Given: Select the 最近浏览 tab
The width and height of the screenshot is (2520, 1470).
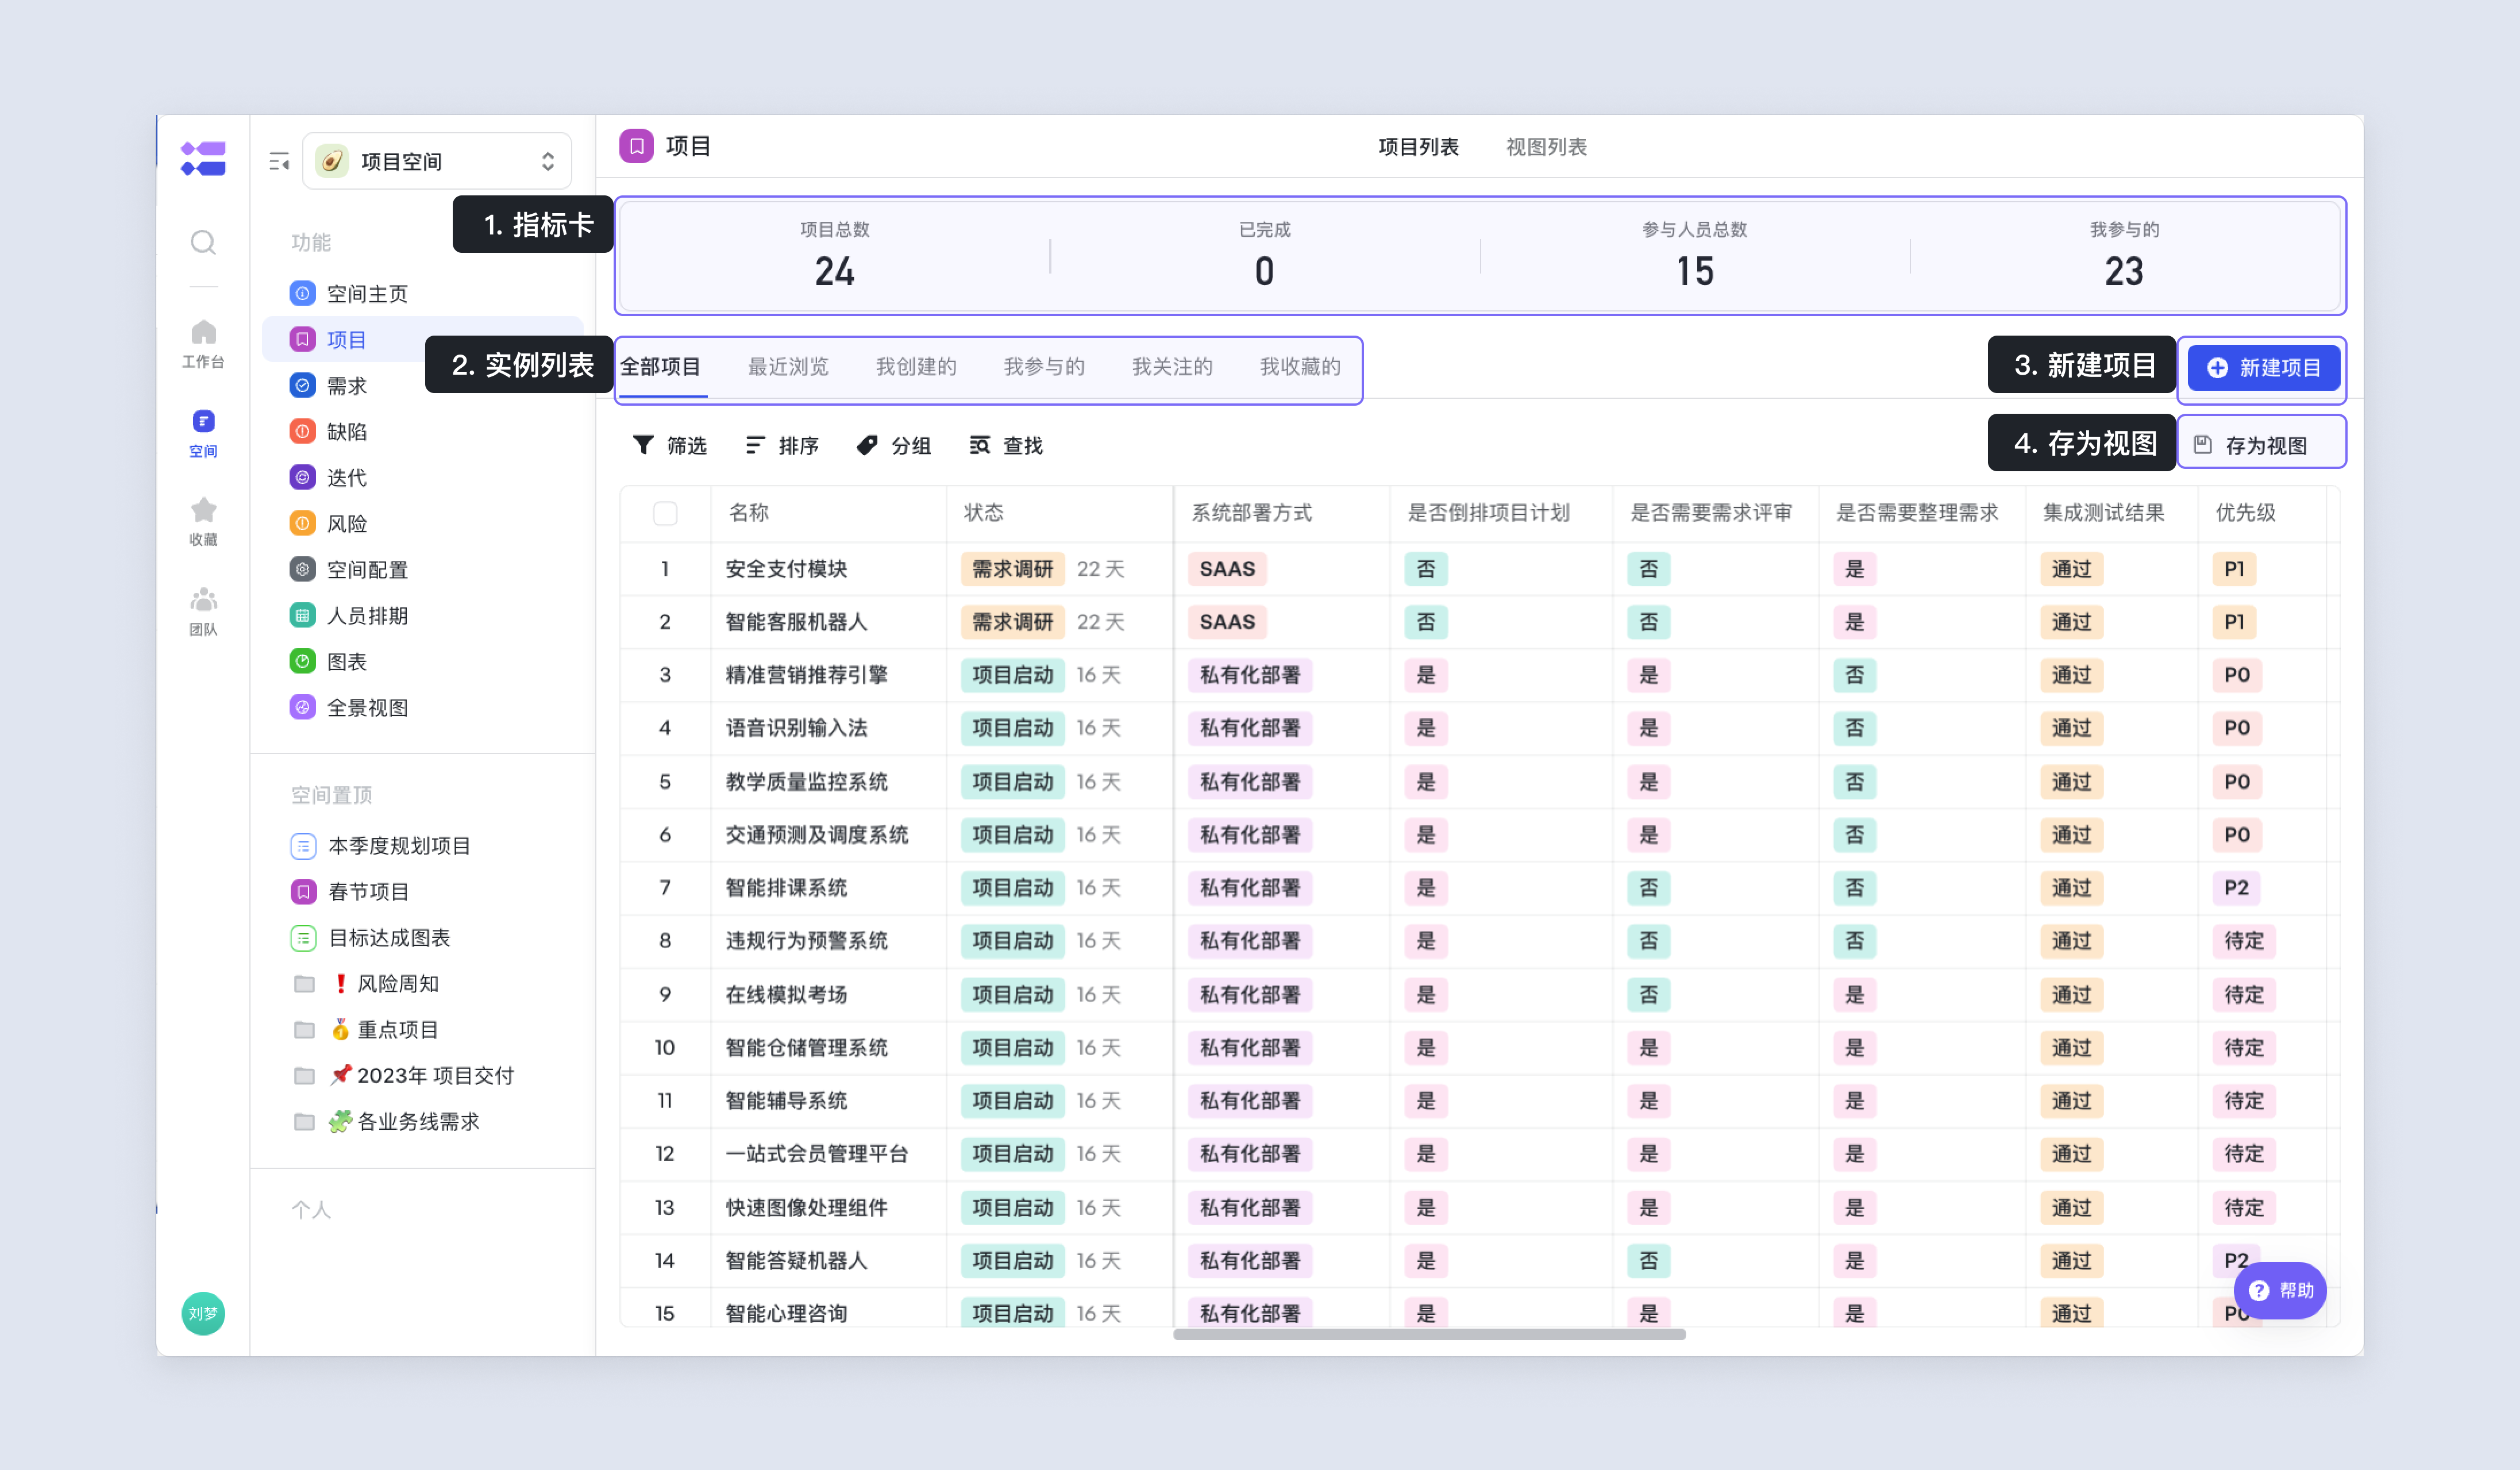Looking at the screenshot, I should pyautogui.click(x=788, y=367).
